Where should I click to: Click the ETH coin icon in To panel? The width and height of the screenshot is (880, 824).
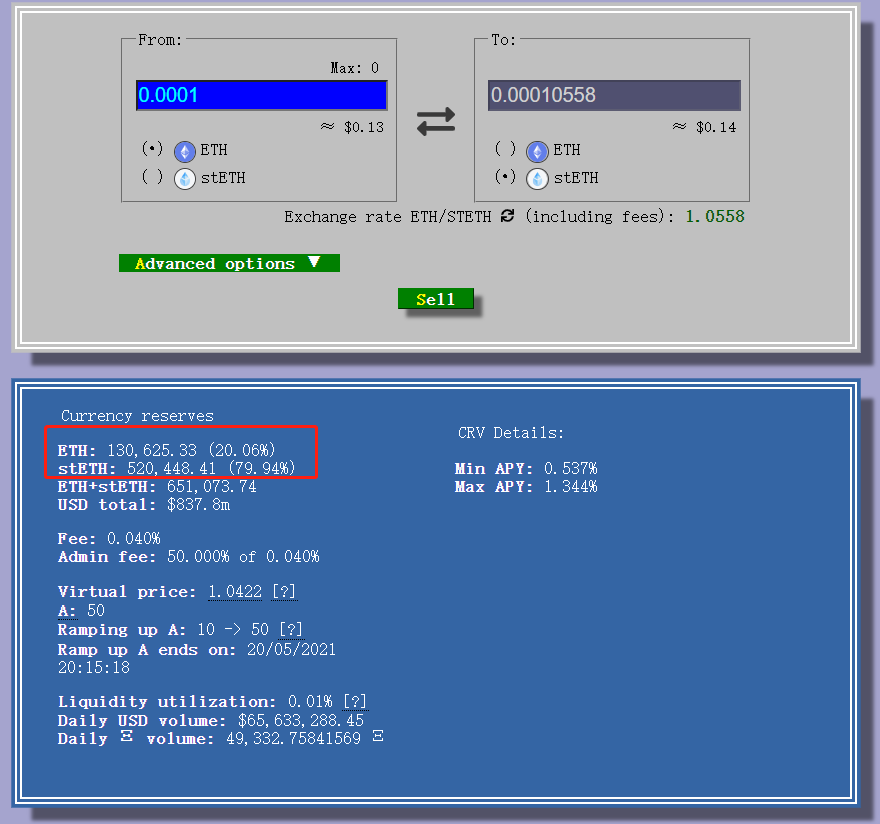click(x=537, y=151)
